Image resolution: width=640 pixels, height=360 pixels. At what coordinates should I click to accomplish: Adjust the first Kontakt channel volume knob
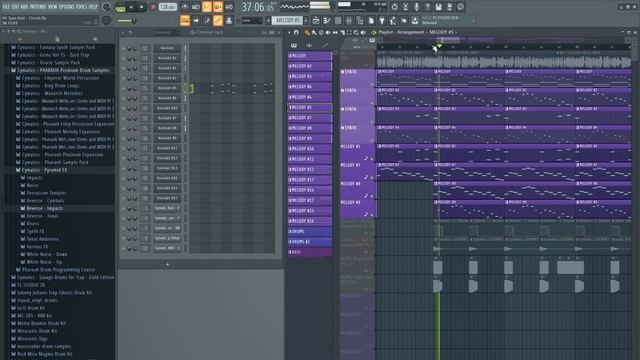[x=134, y=48]
